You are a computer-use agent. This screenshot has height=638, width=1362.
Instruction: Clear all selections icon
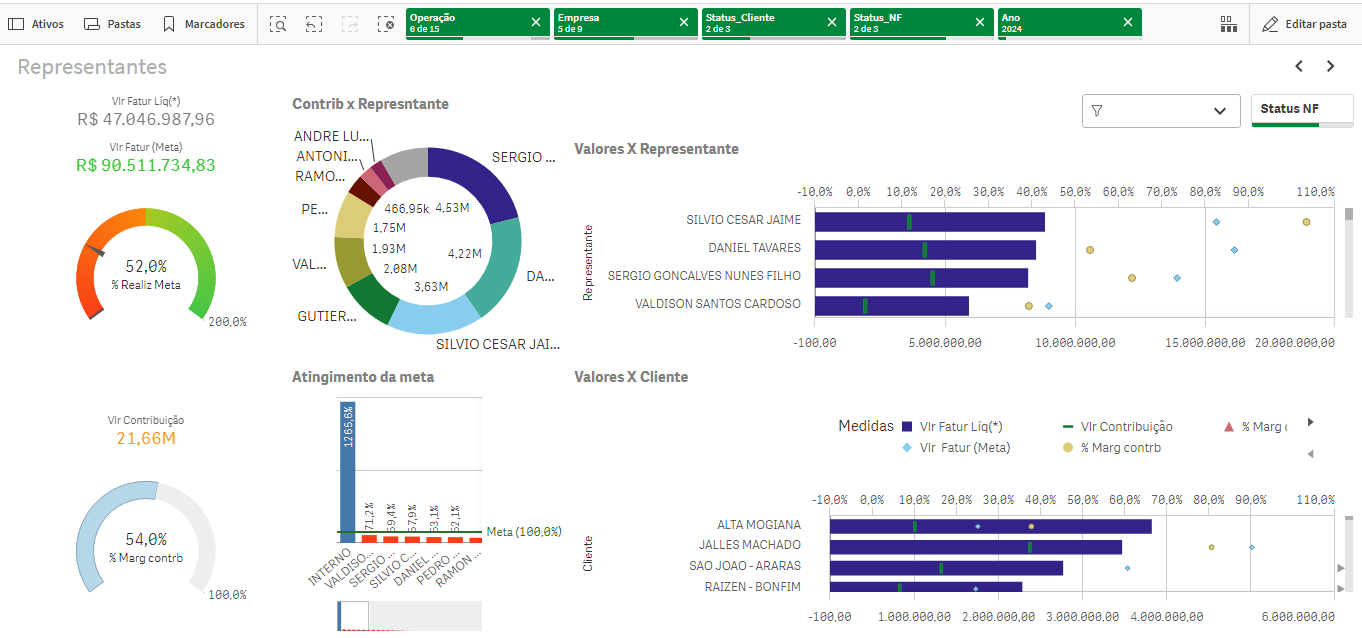point(386,24)
